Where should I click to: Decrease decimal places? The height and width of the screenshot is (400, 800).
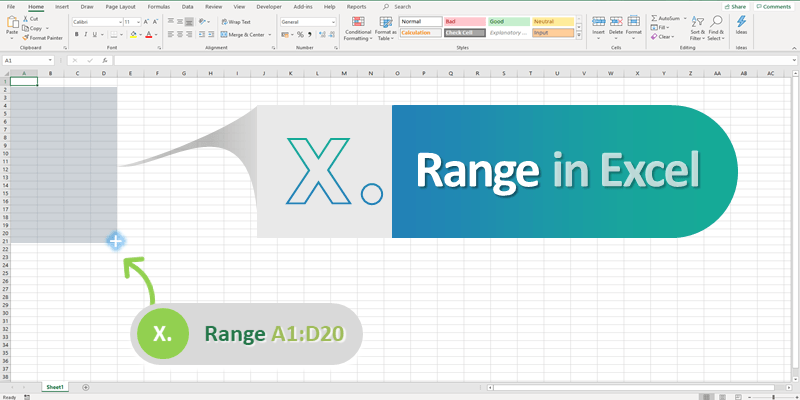(330, 35)
